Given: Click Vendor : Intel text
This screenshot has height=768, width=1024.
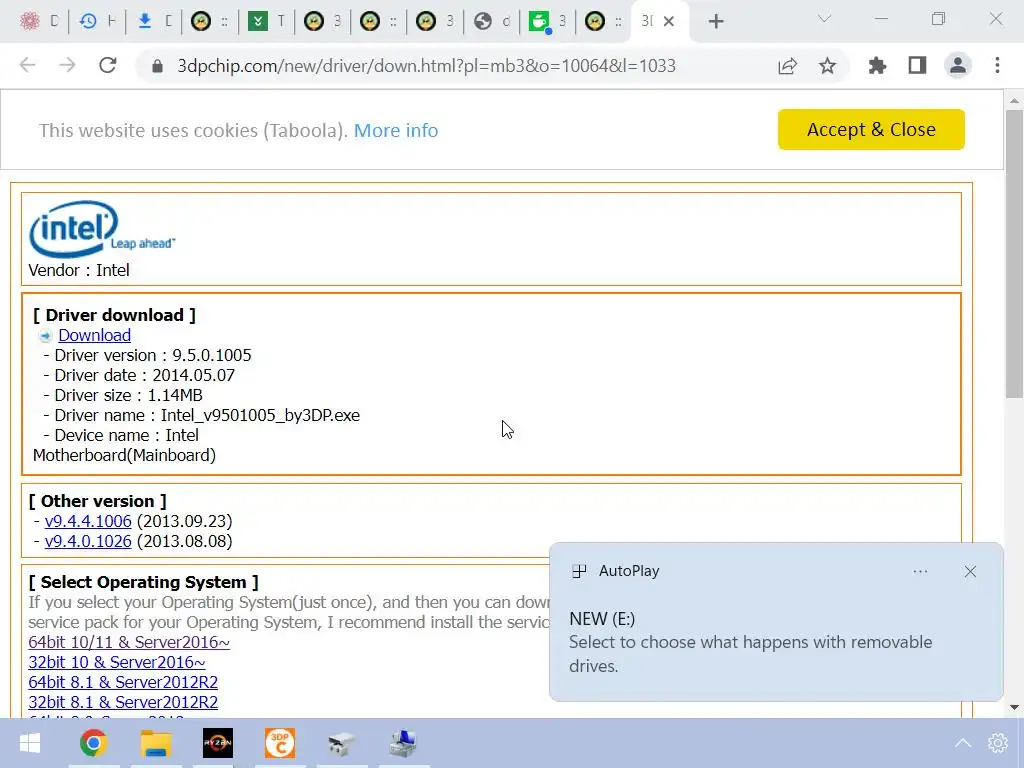Looking at the screenshot, I should pos(79,270).
